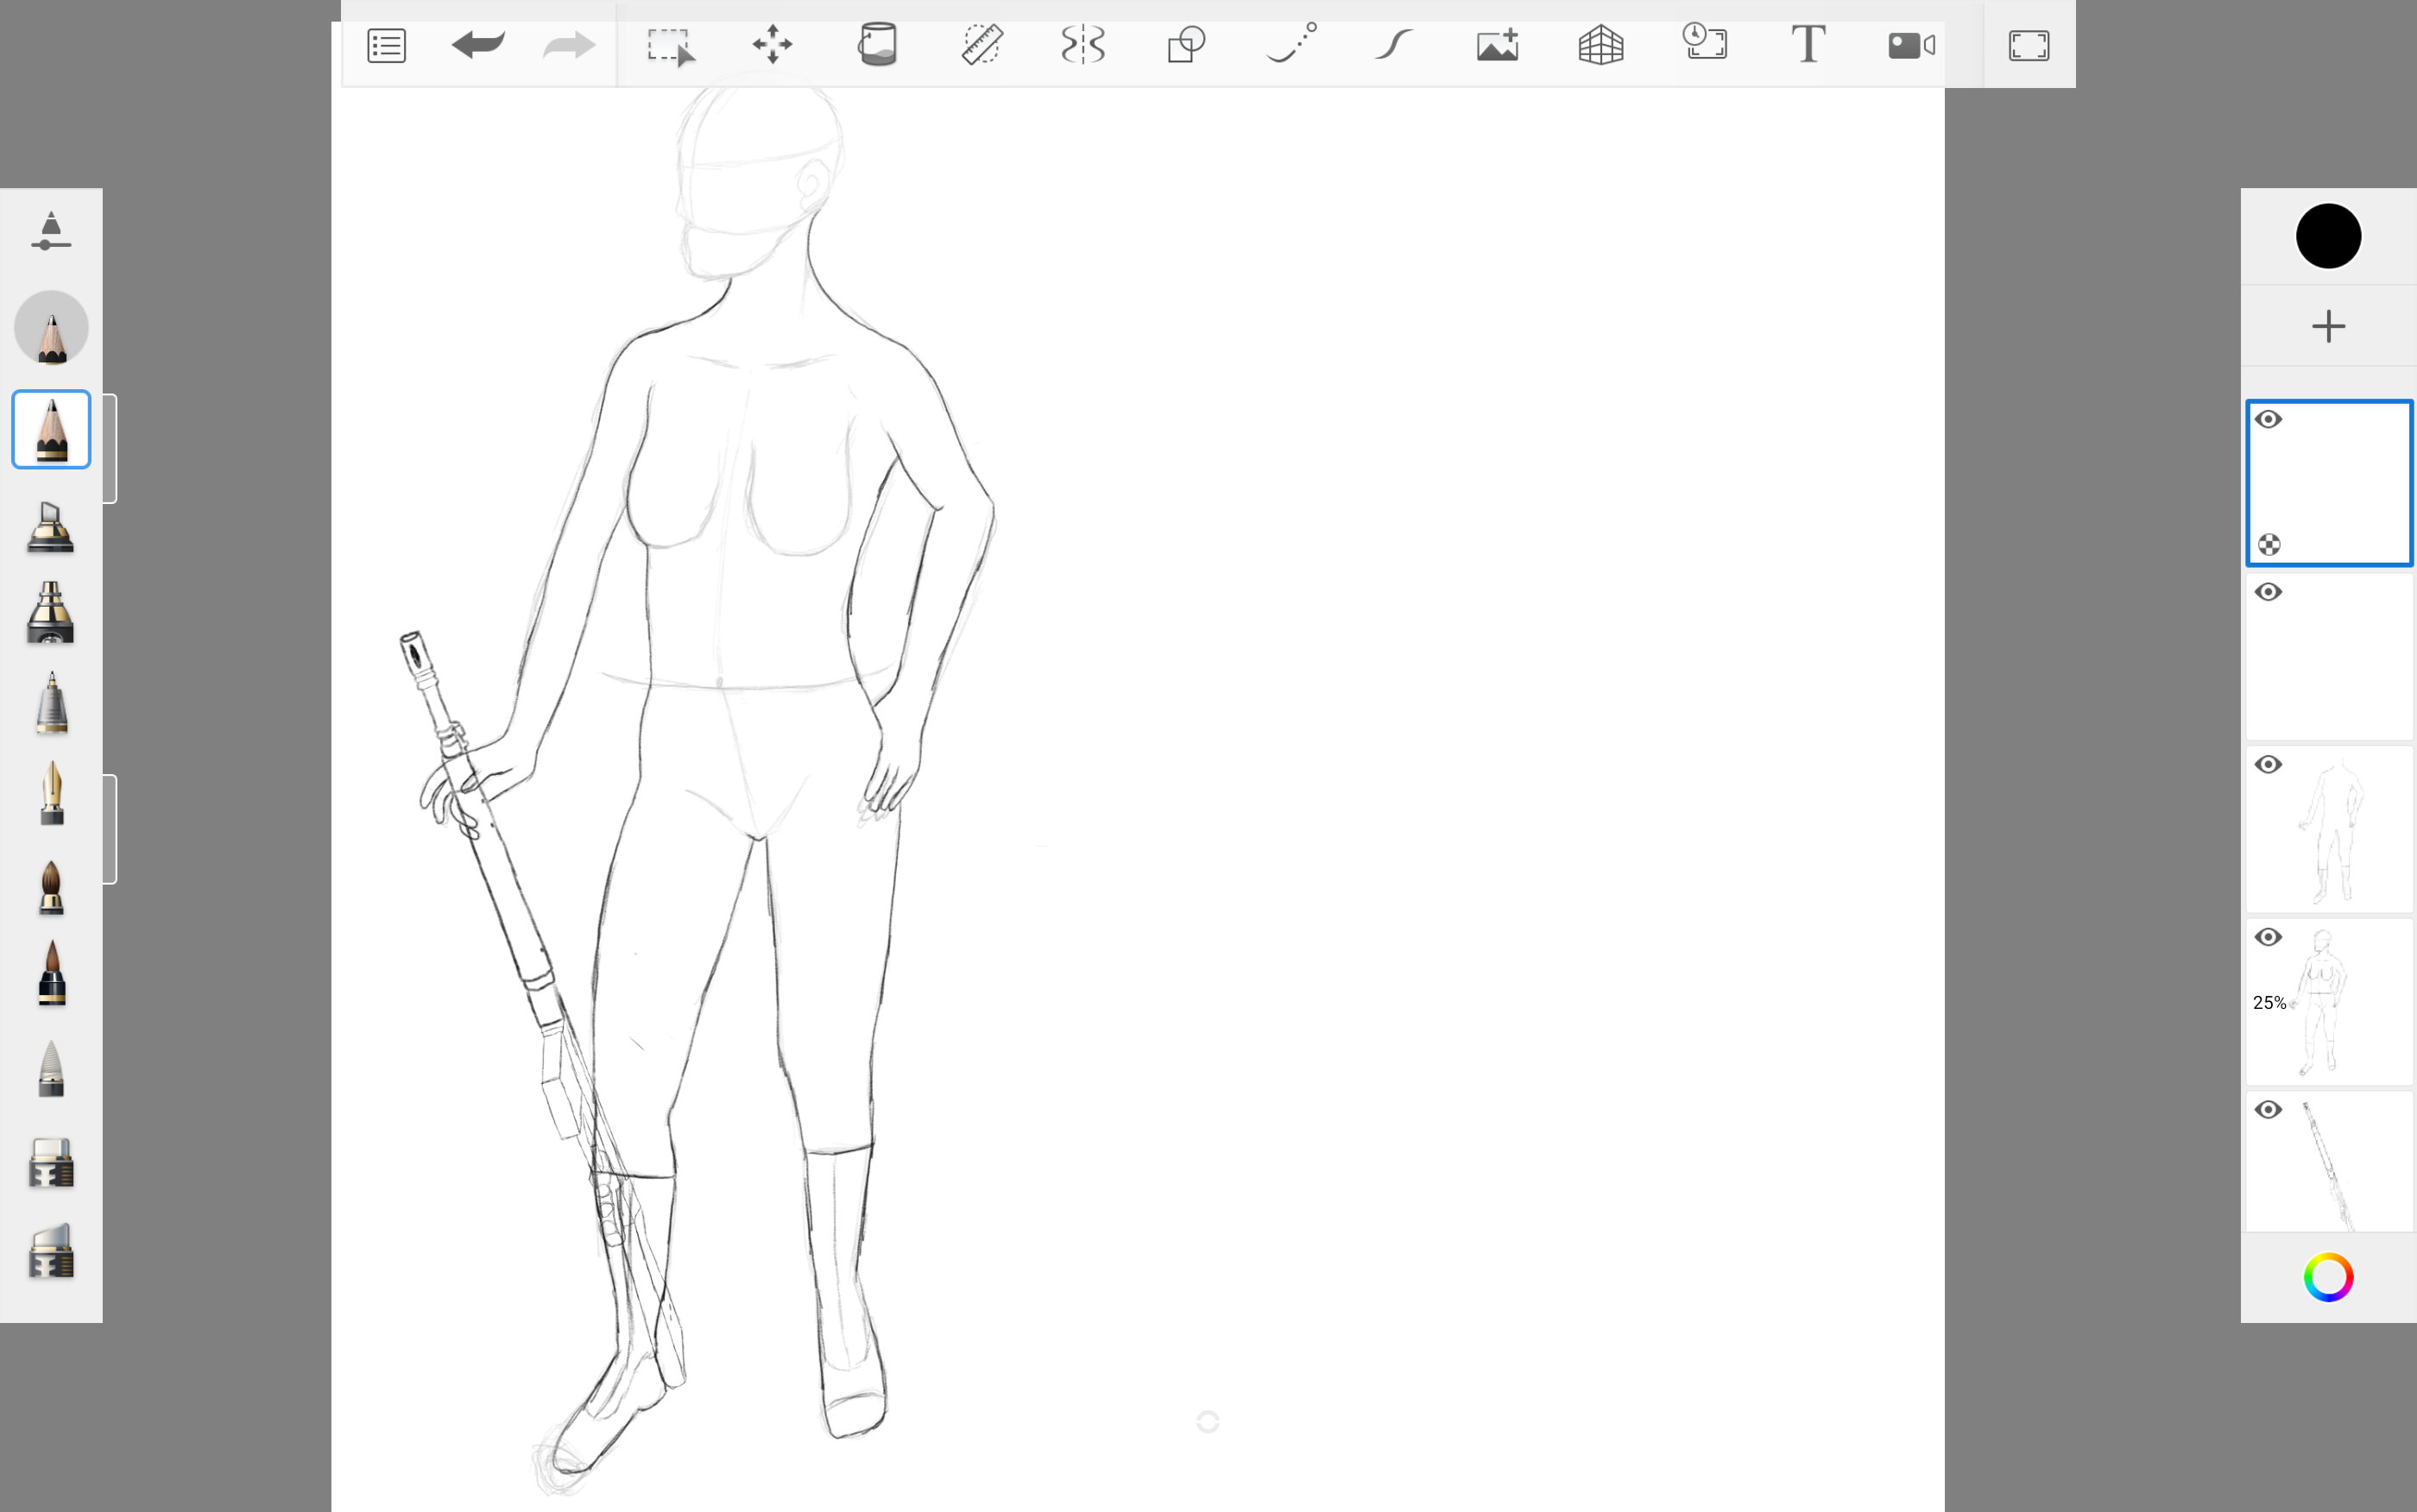The height and width of the screenshot is (1512, 2417).
Task: Open the Perspective grid tool
Action: [x=1600, y=45]
